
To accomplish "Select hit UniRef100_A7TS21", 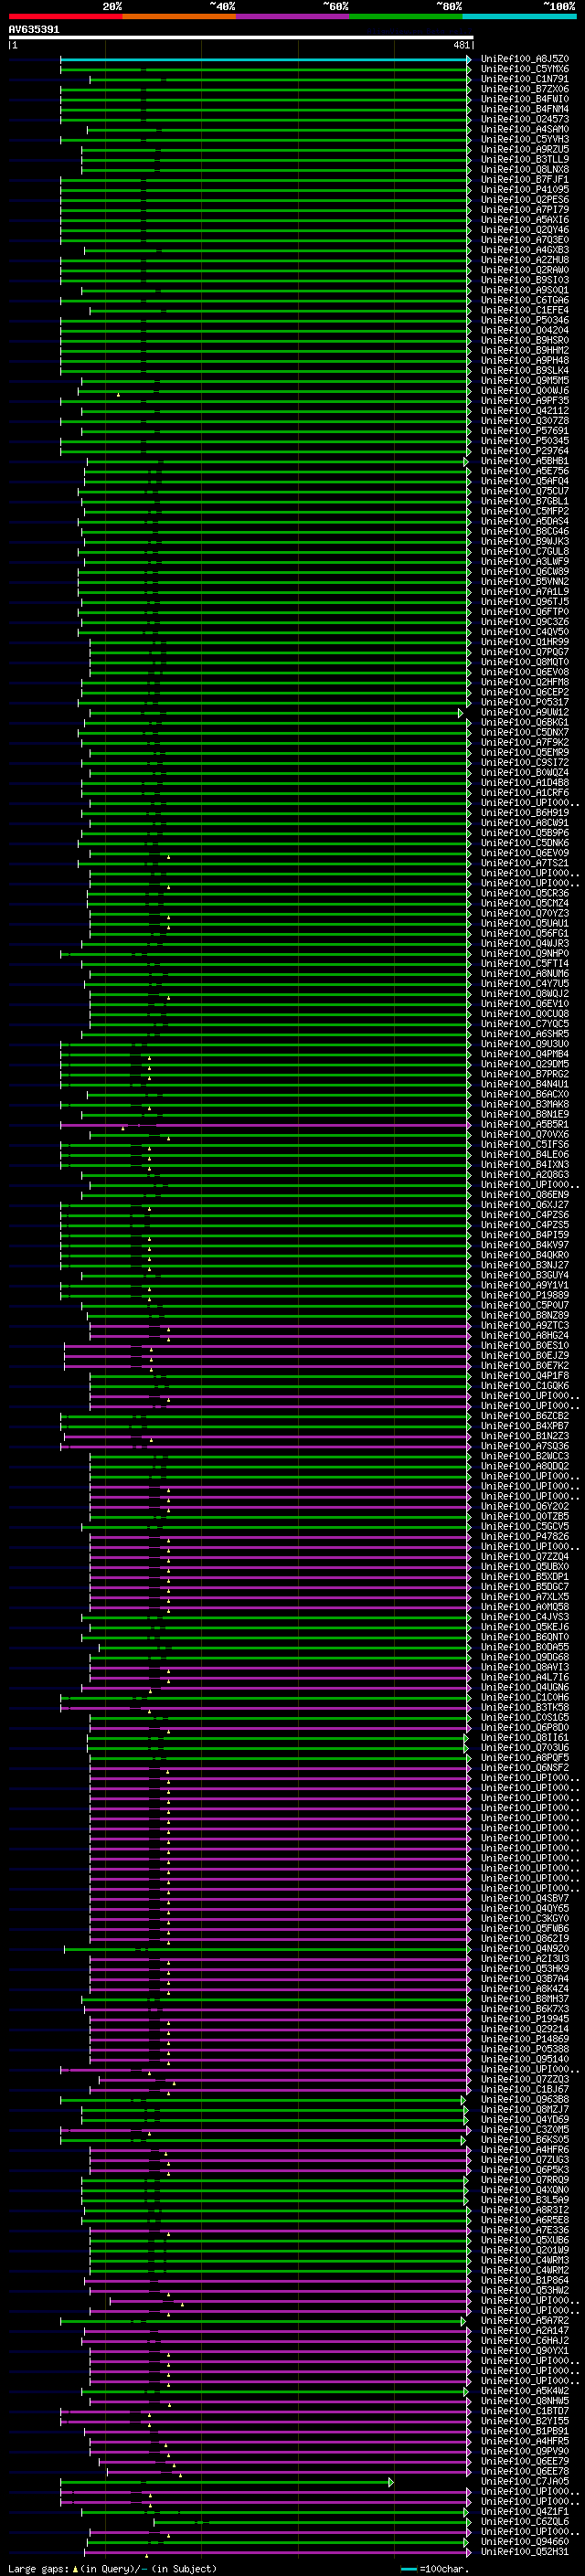I will pyautogui.click(x=525, y=863).
